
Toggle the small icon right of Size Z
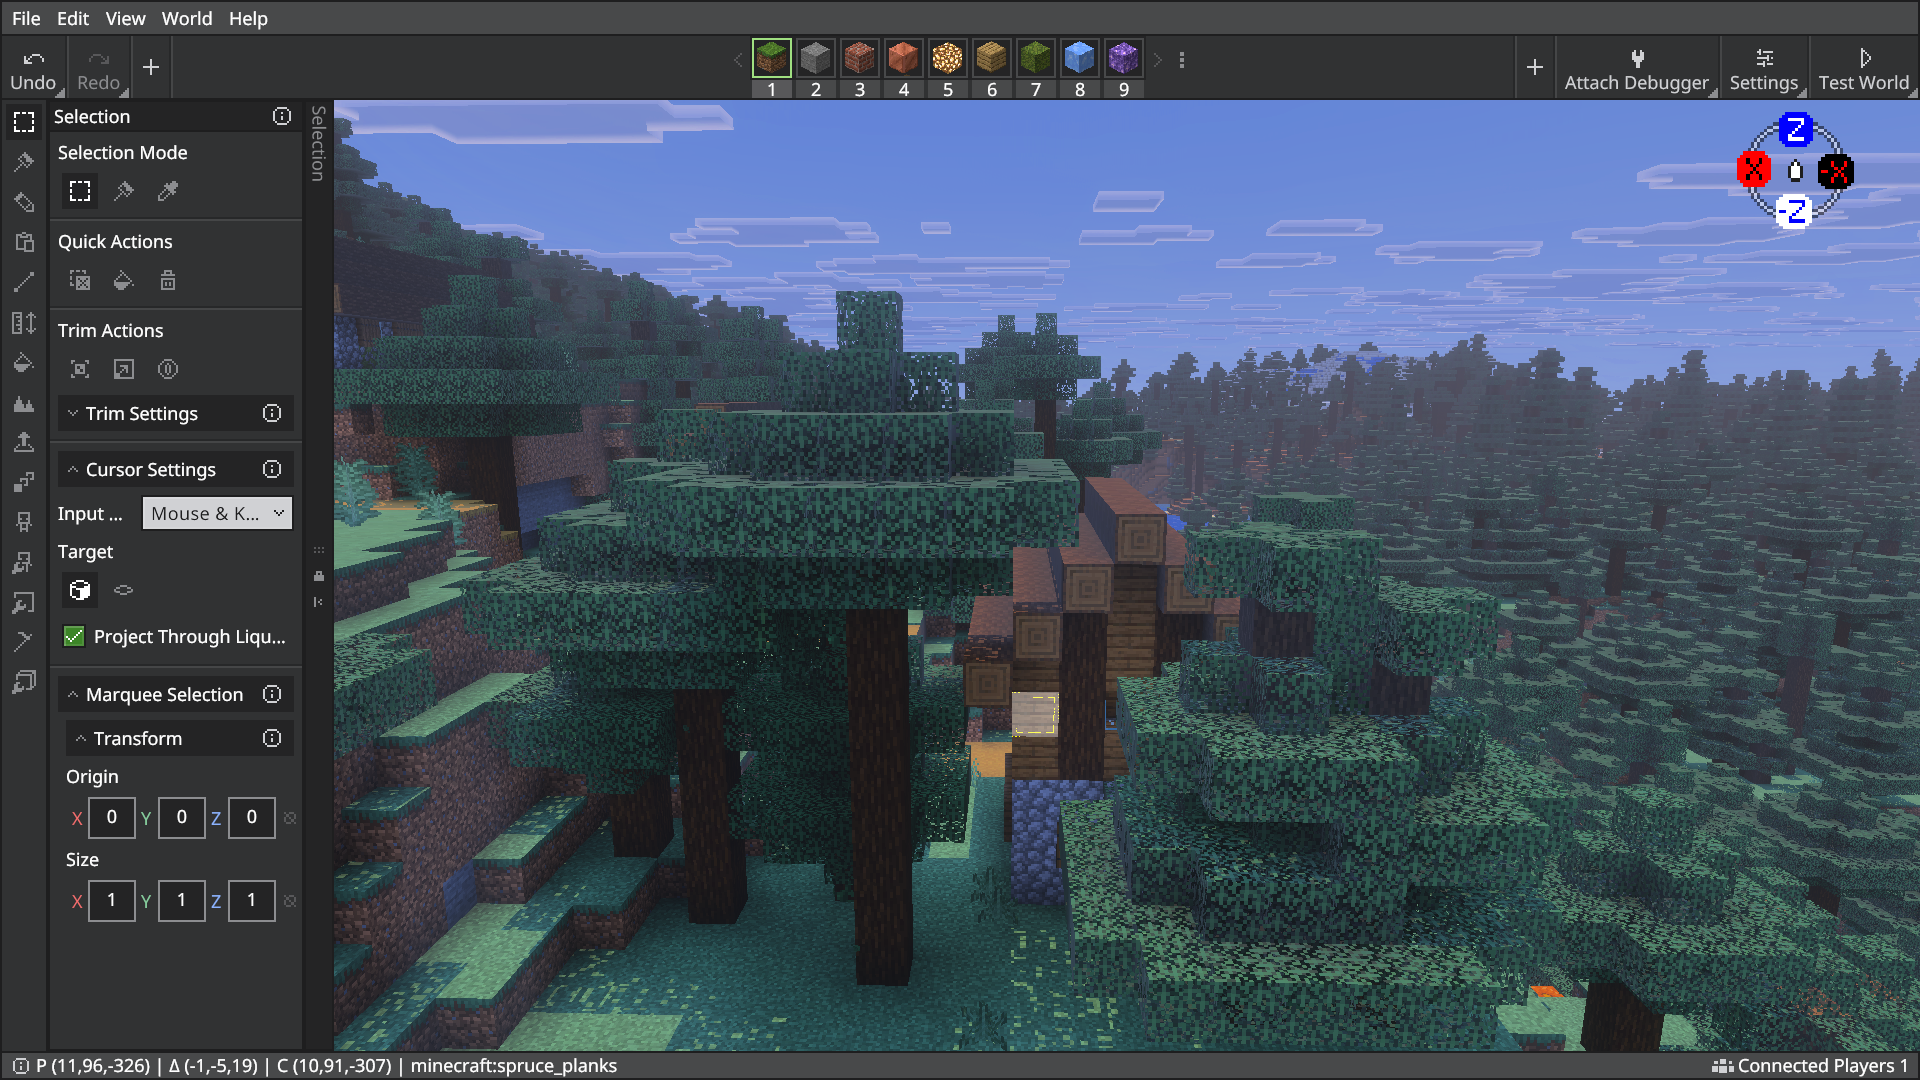click(290, 901)
